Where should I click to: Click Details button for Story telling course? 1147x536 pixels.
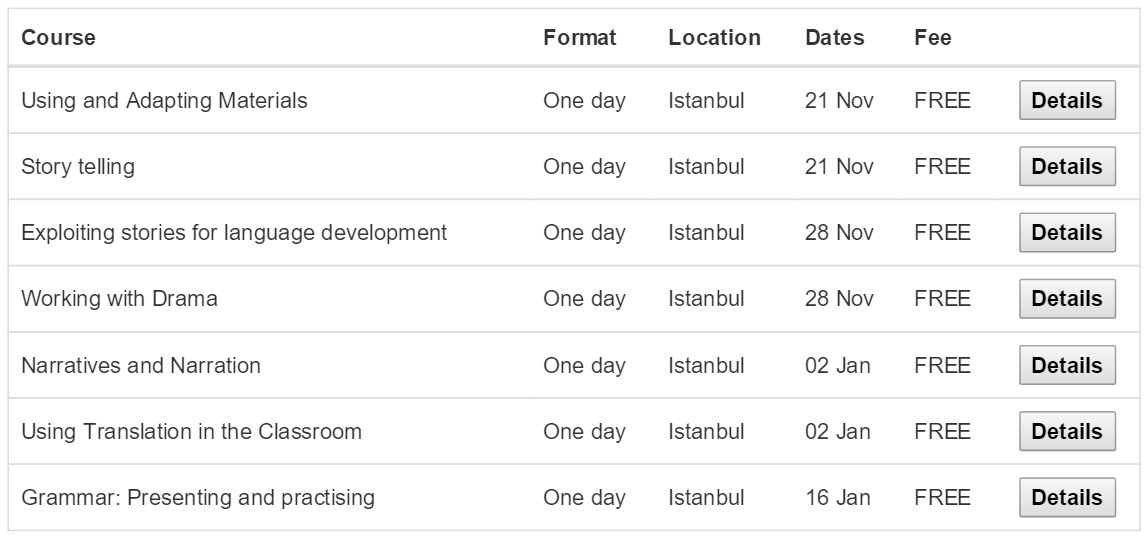pos(1066,167)
